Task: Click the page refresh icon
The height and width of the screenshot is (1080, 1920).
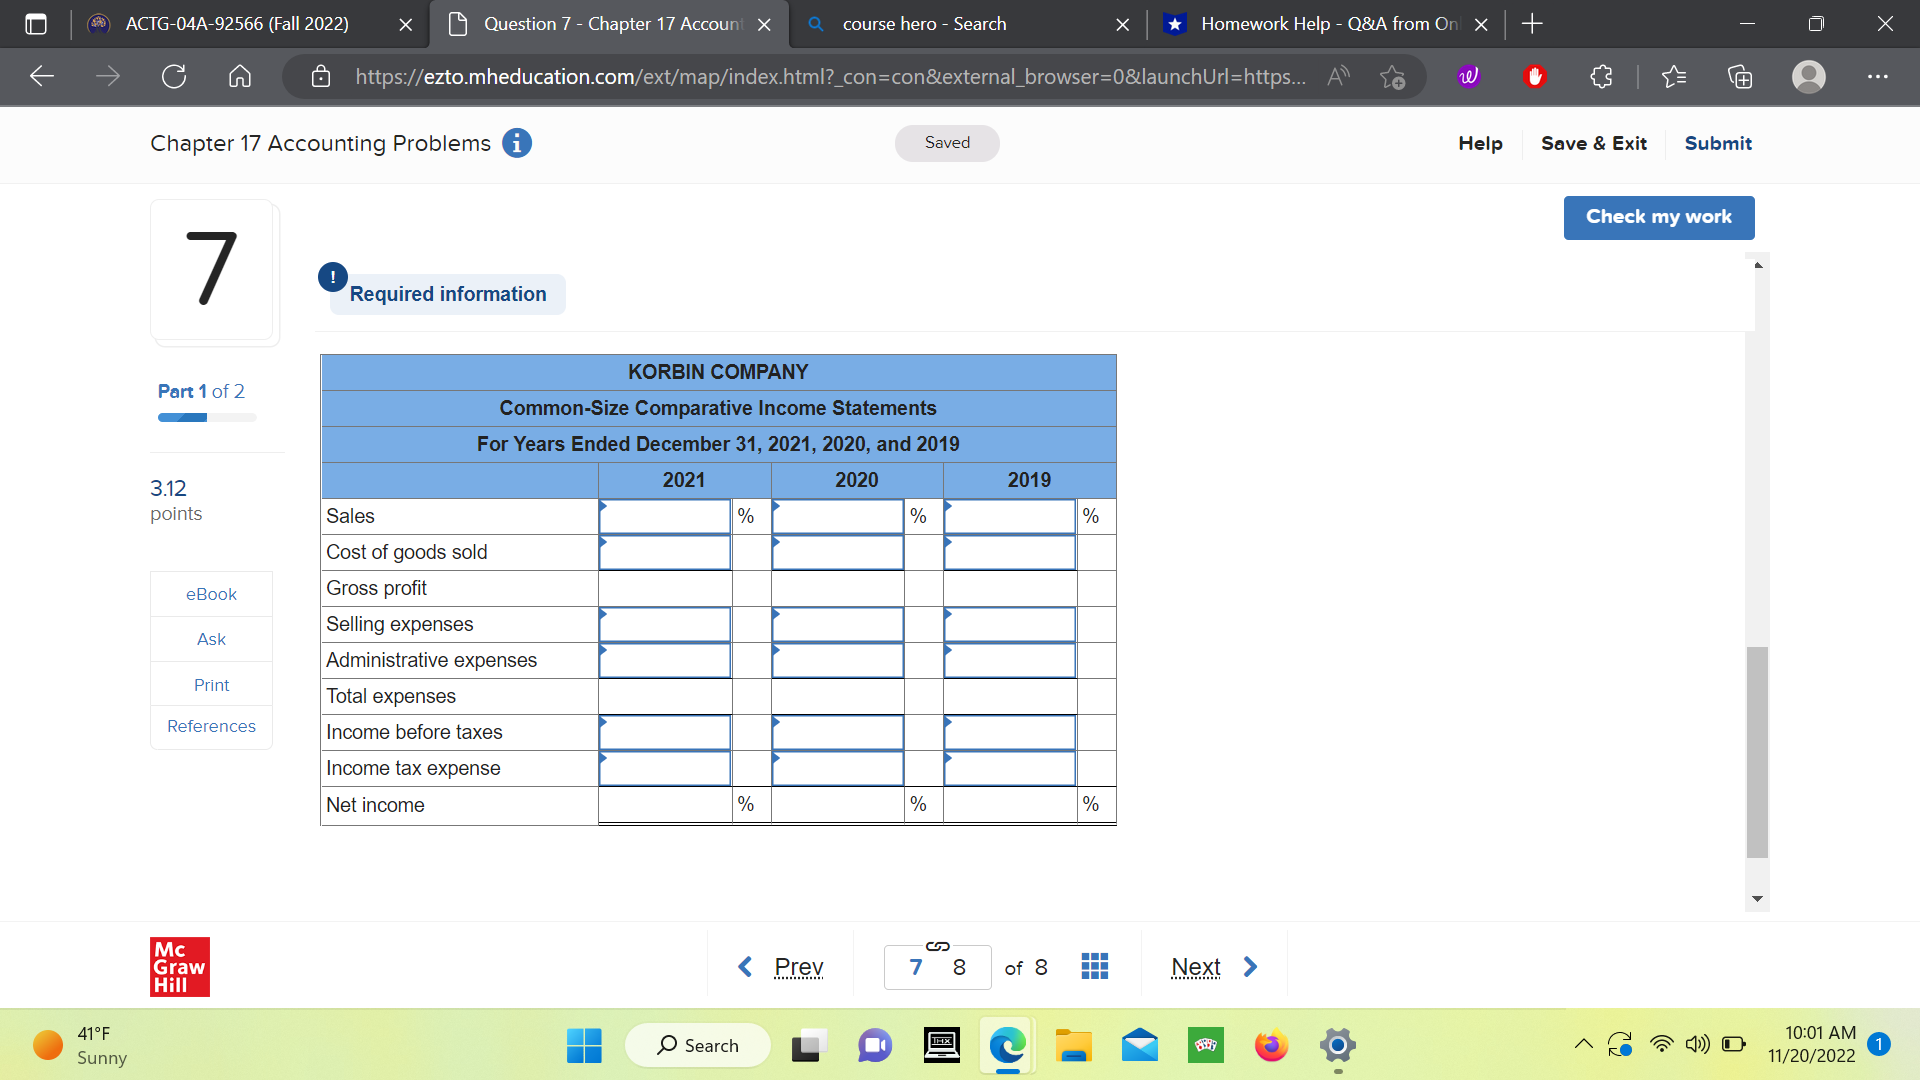Action: (x=174, y=76)
